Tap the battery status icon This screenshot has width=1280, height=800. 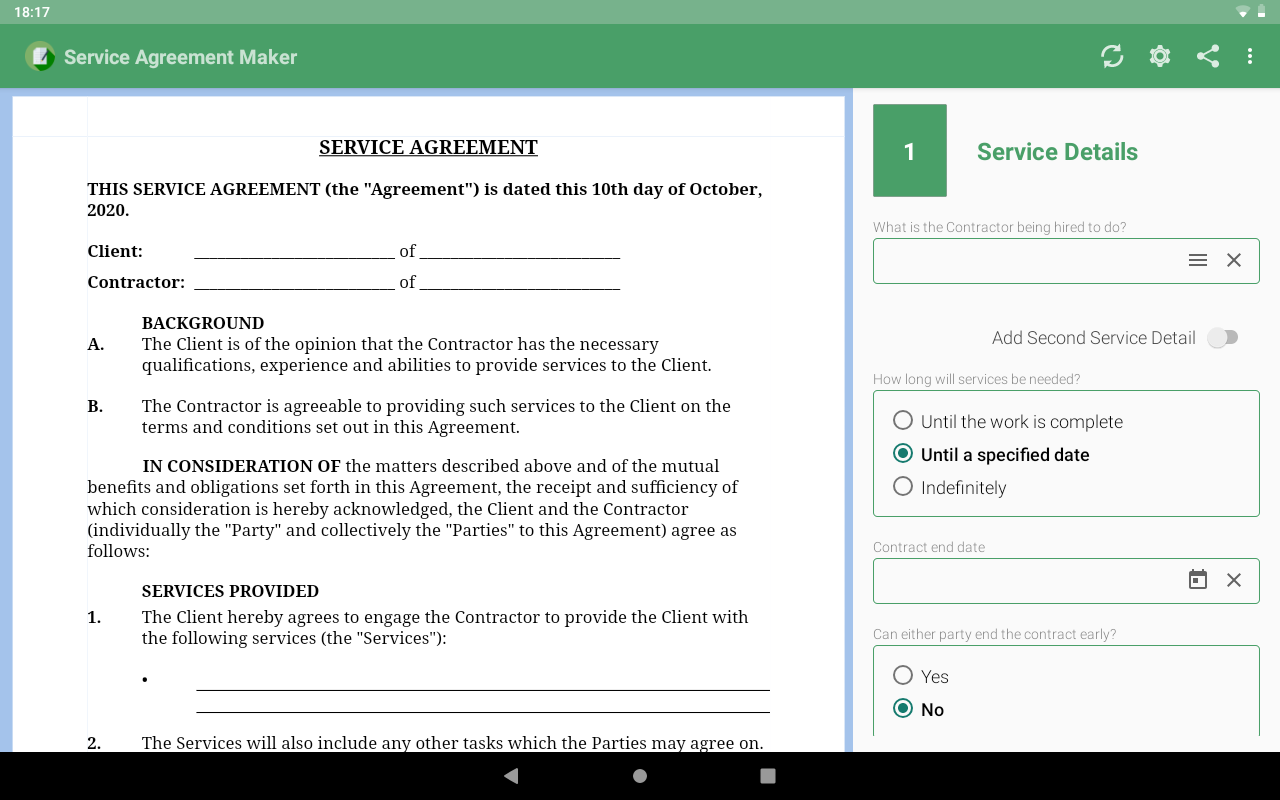click(1261, 12)
